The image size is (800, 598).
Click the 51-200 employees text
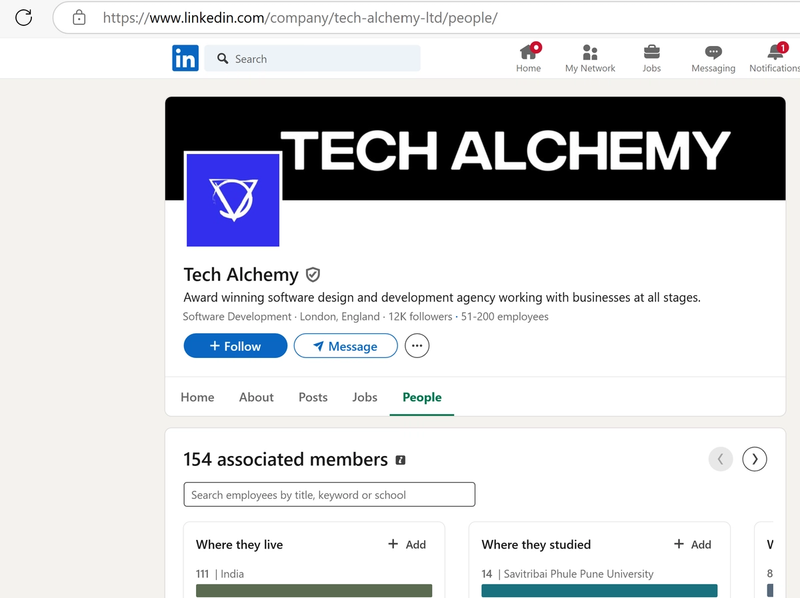point(505,316)
